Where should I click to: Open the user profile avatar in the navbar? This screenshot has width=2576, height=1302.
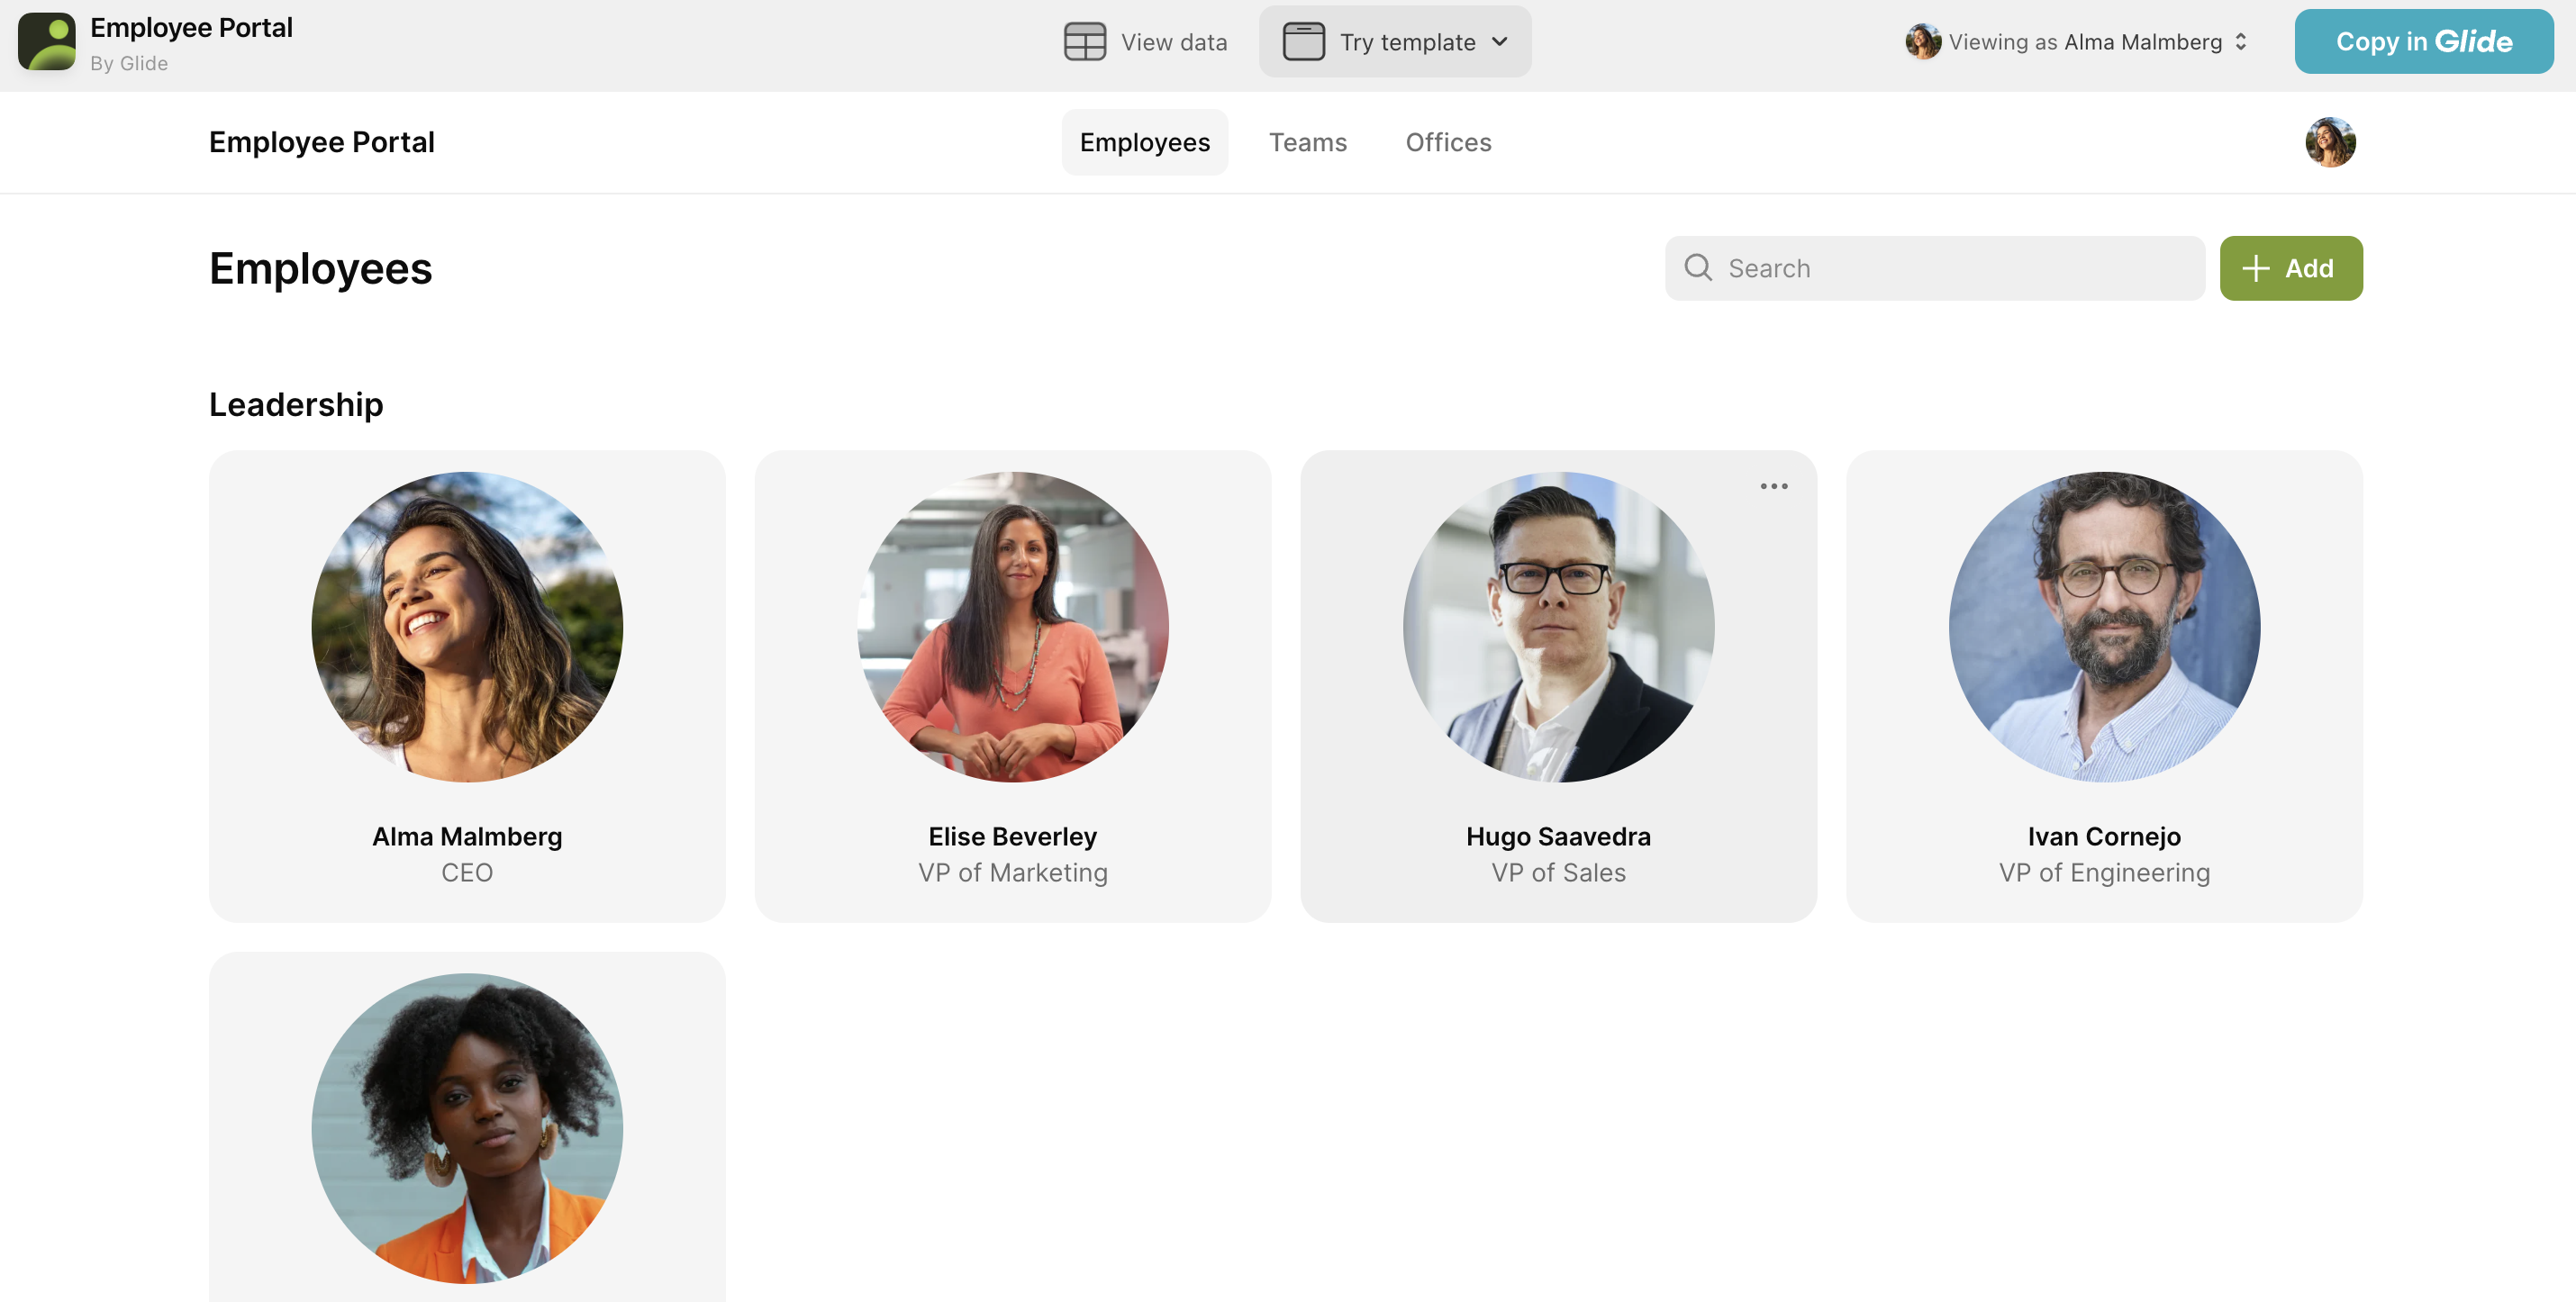(2329, 142)
